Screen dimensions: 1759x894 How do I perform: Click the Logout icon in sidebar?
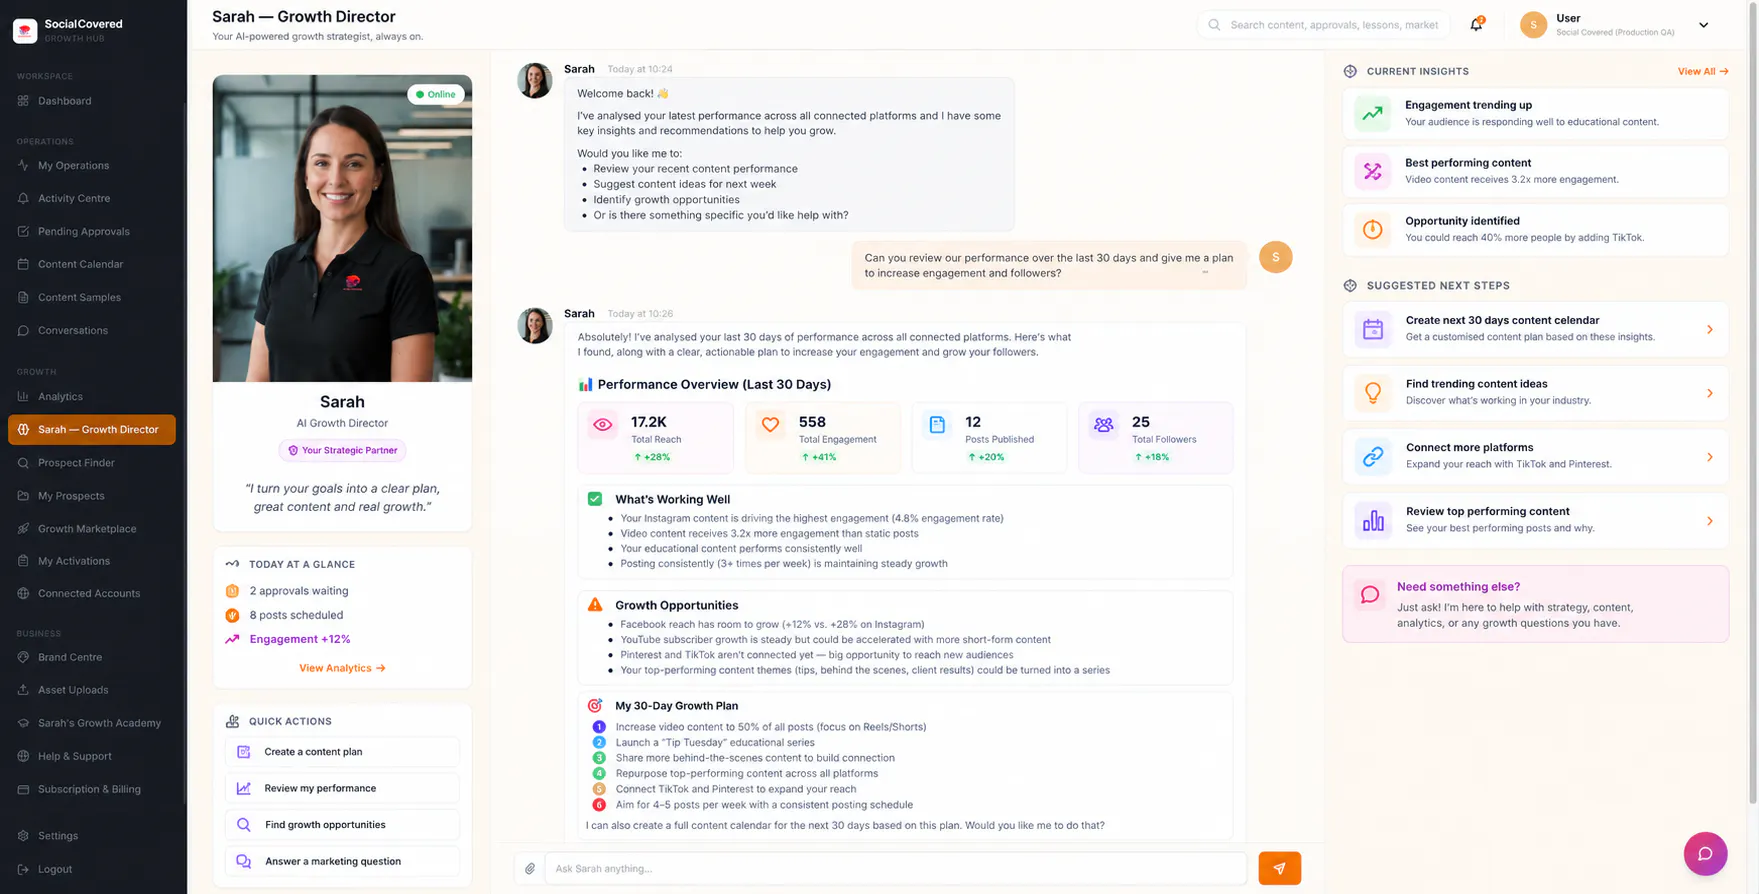coord(23,869)
